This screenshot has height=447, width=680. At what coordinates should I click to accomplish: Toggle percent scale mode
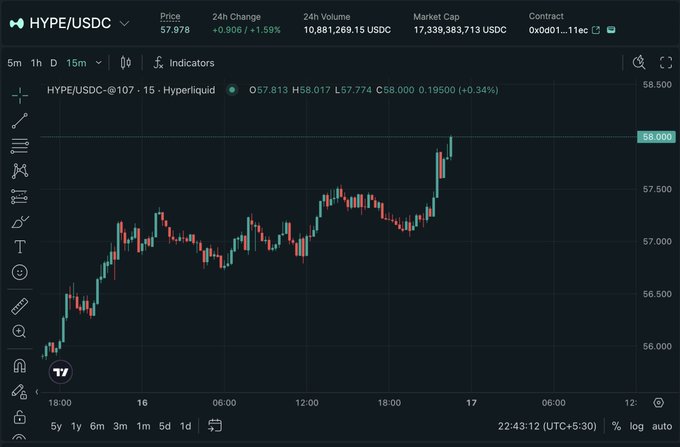(x=616, y=426)
